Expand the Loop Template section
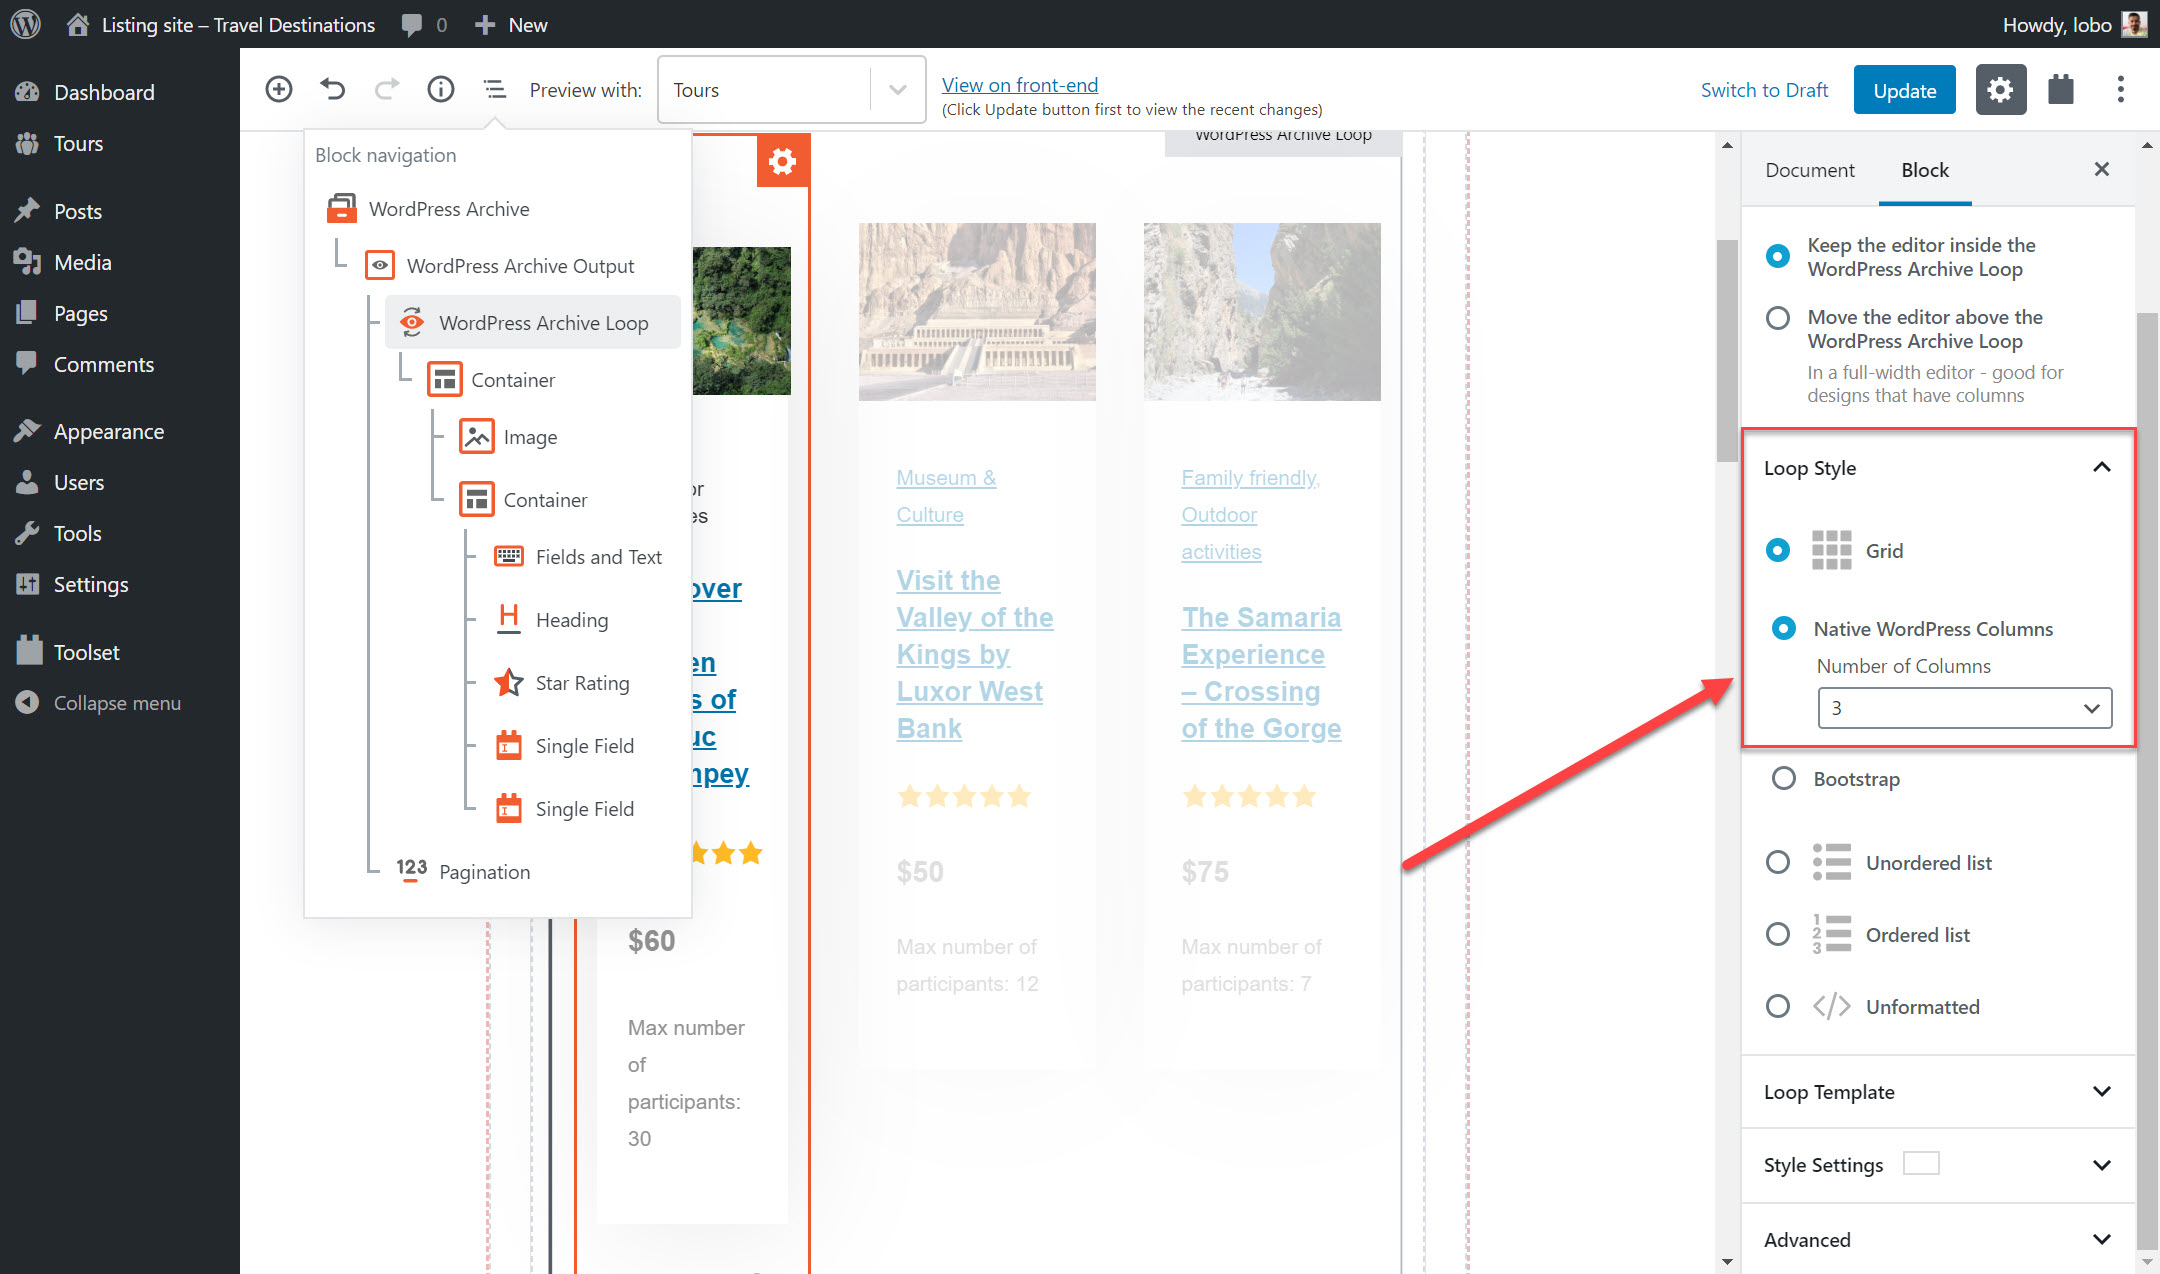Viewport: 2160px width, 1274px height. point(1938,1092)
